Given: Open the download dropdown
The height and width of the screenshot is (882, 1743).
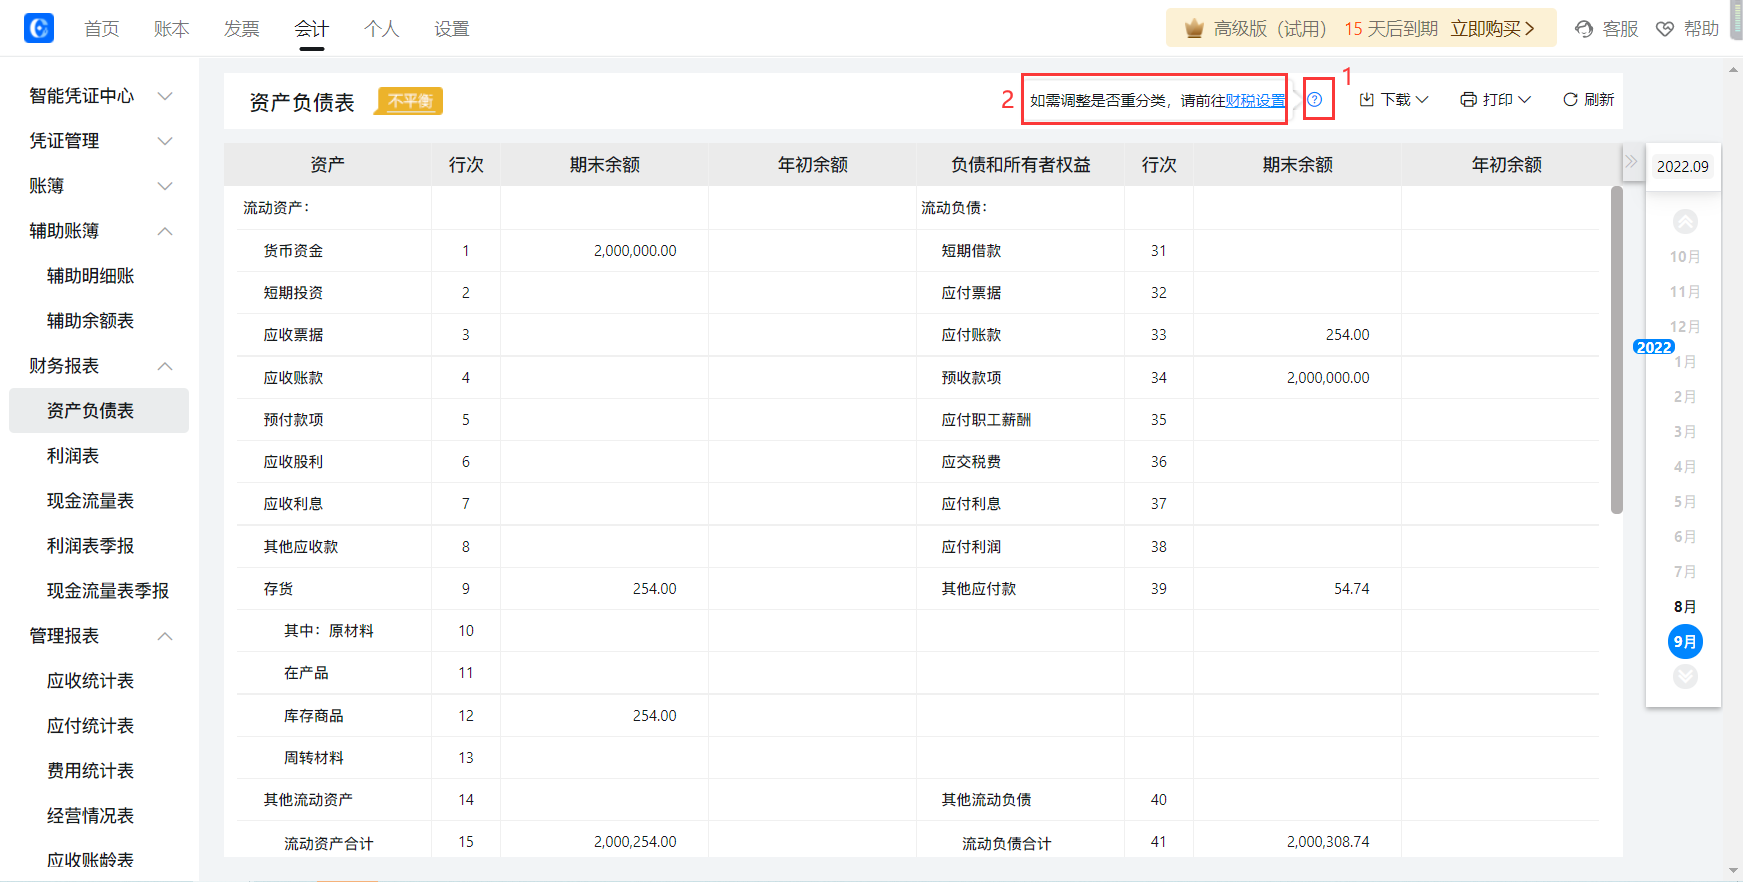Looking at the screenshot, I should [x=1394, y=100].
